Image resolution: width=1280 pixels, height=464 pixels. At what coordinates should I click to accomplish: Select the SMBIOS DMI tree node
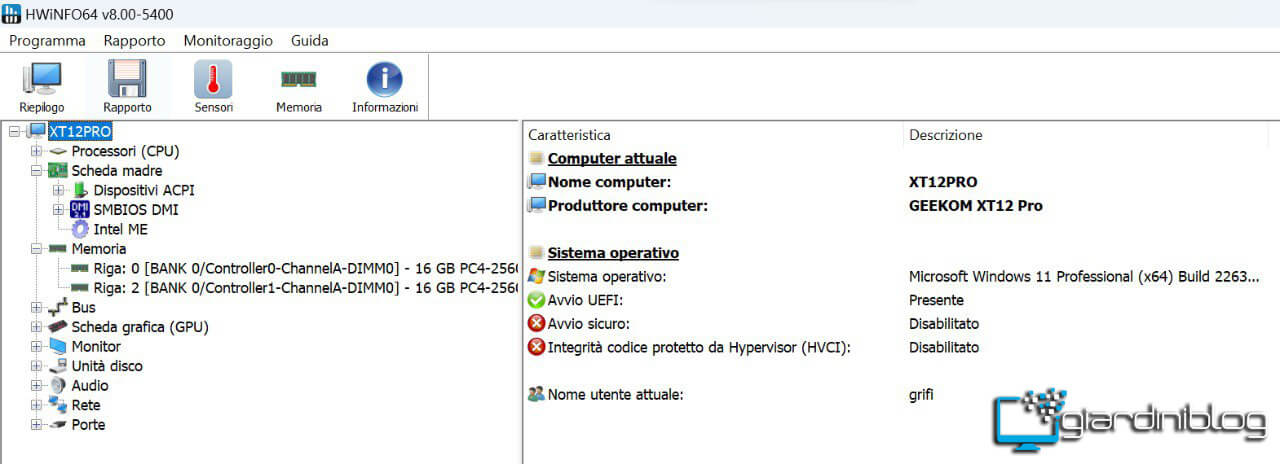pyautogui.click(x=136, y=210)
